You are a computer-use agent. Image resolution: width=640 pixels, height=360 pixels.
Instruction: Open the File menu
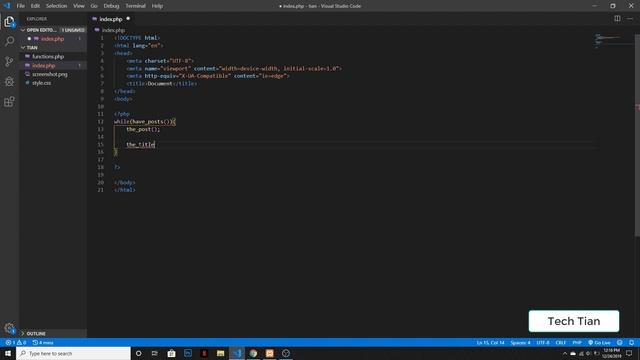tap(20, 6)
